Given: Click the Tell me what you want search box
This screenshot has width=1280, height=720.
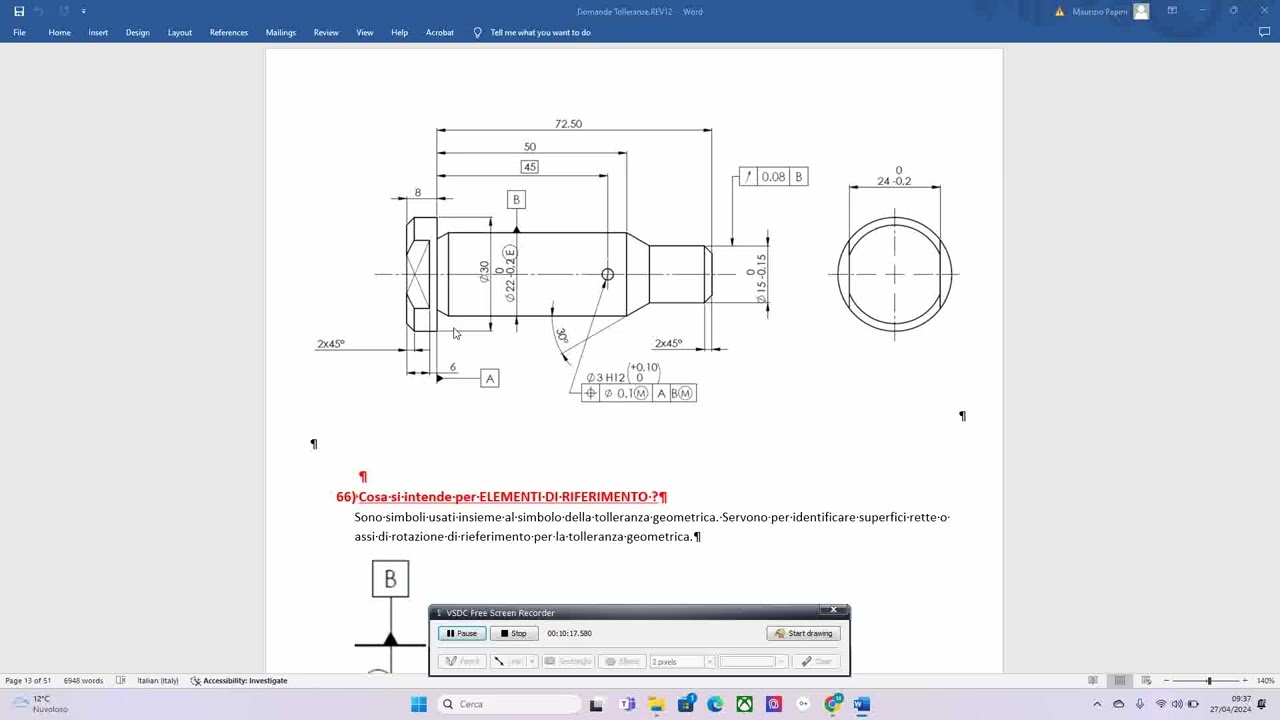Looking at the screenshot, I should (541, 32).
